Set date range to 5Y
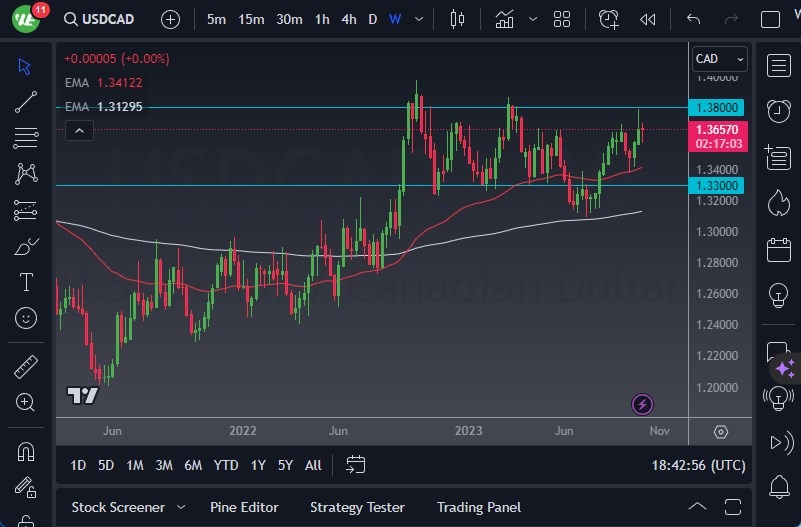The image size is (801, 527). [285, 465]
